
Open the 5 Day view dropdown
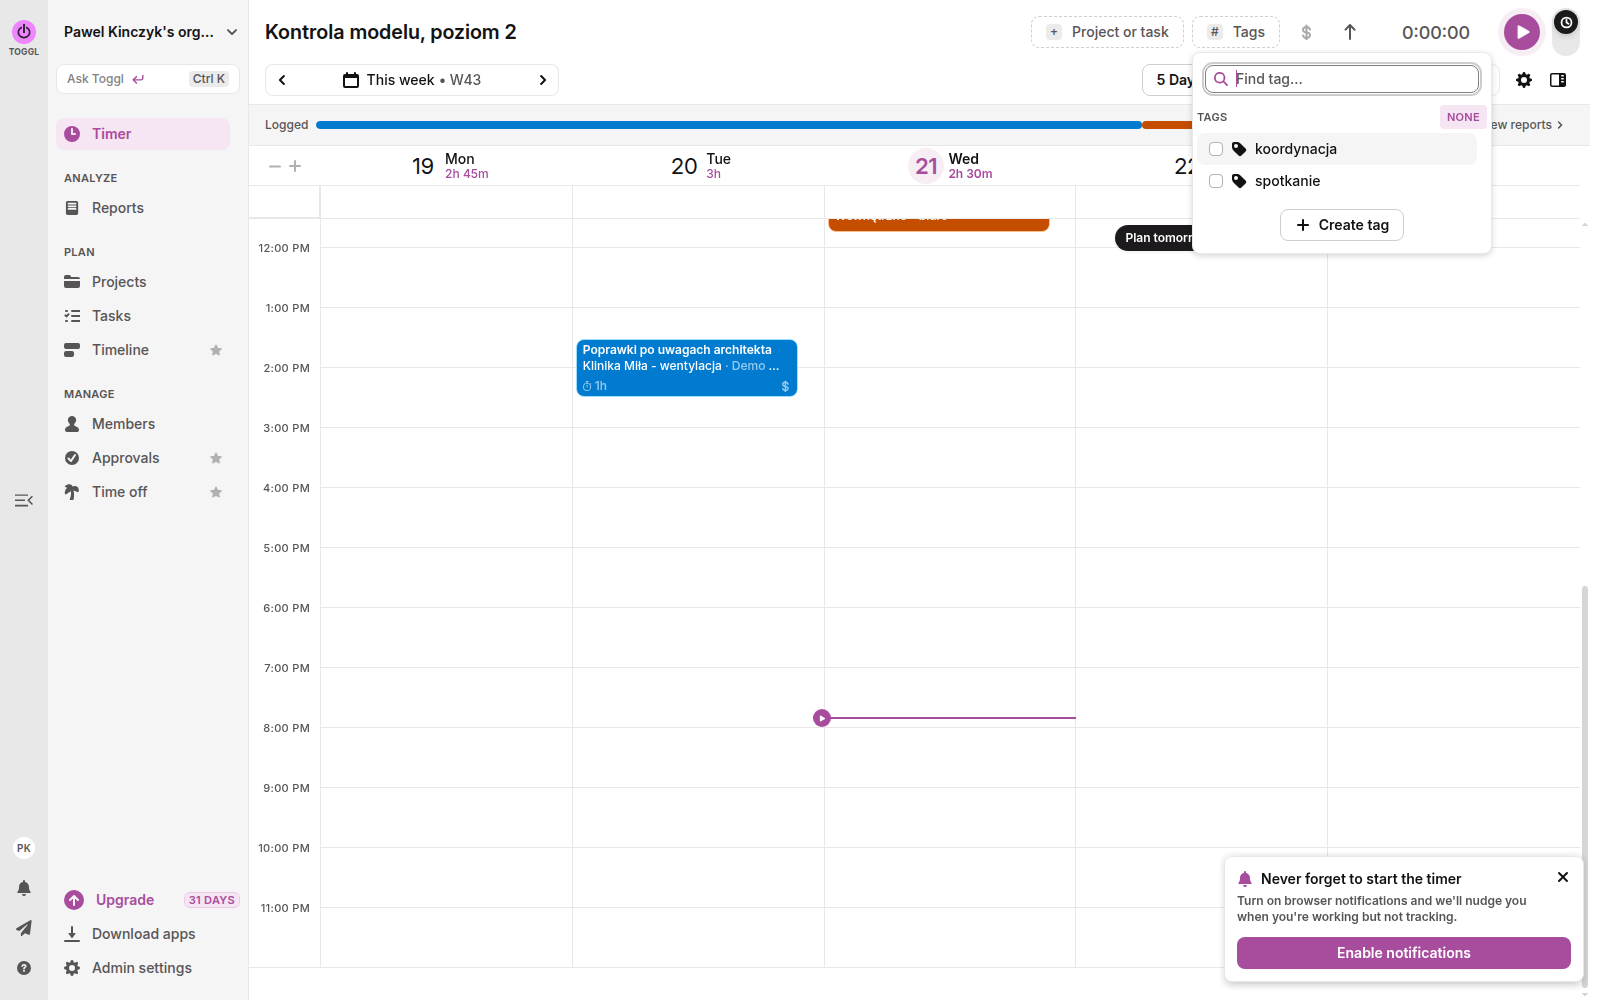[x=1169, y=80]
